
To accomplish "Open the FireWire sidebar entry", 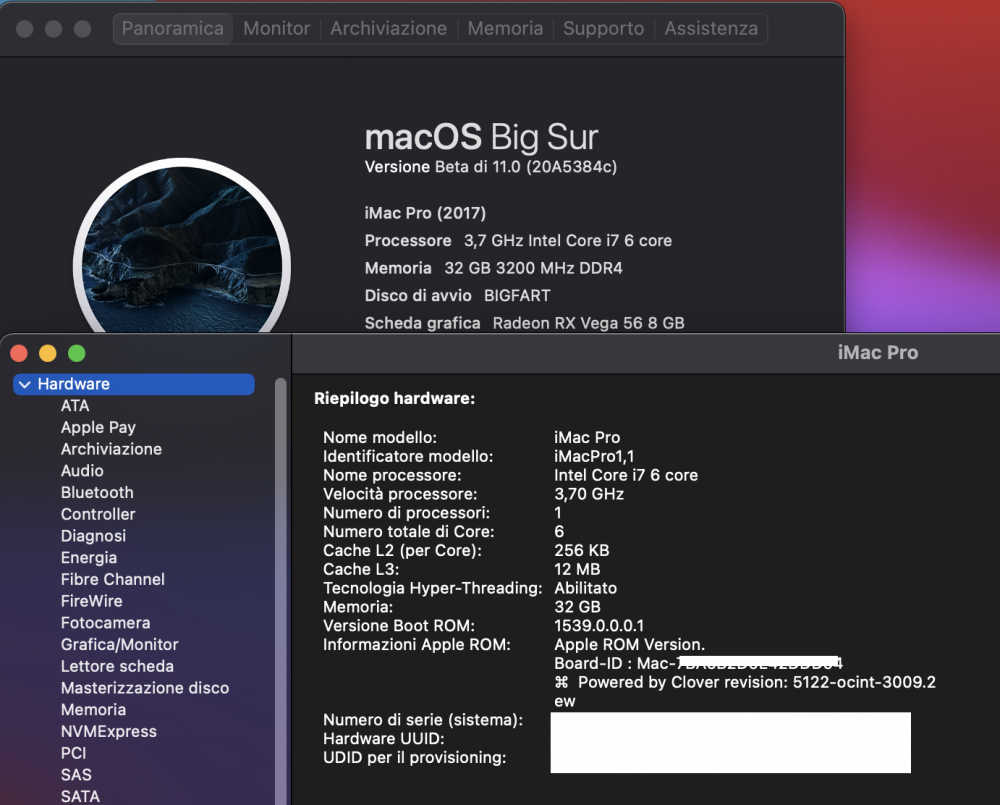I will click(x=91, y=601).
